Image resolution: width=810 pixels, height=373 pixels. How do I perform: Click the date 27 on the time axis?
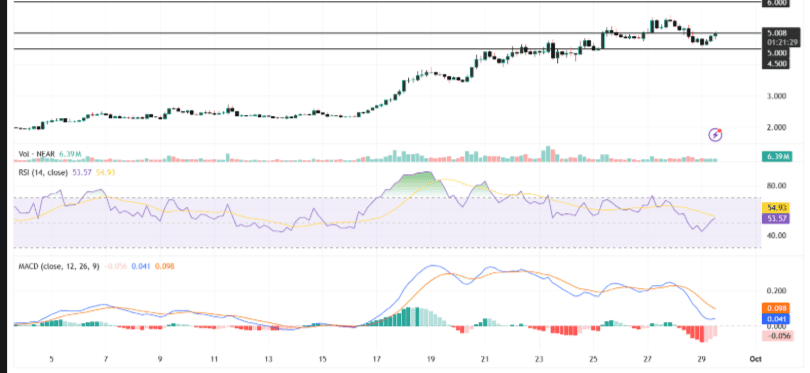[647, 359]
